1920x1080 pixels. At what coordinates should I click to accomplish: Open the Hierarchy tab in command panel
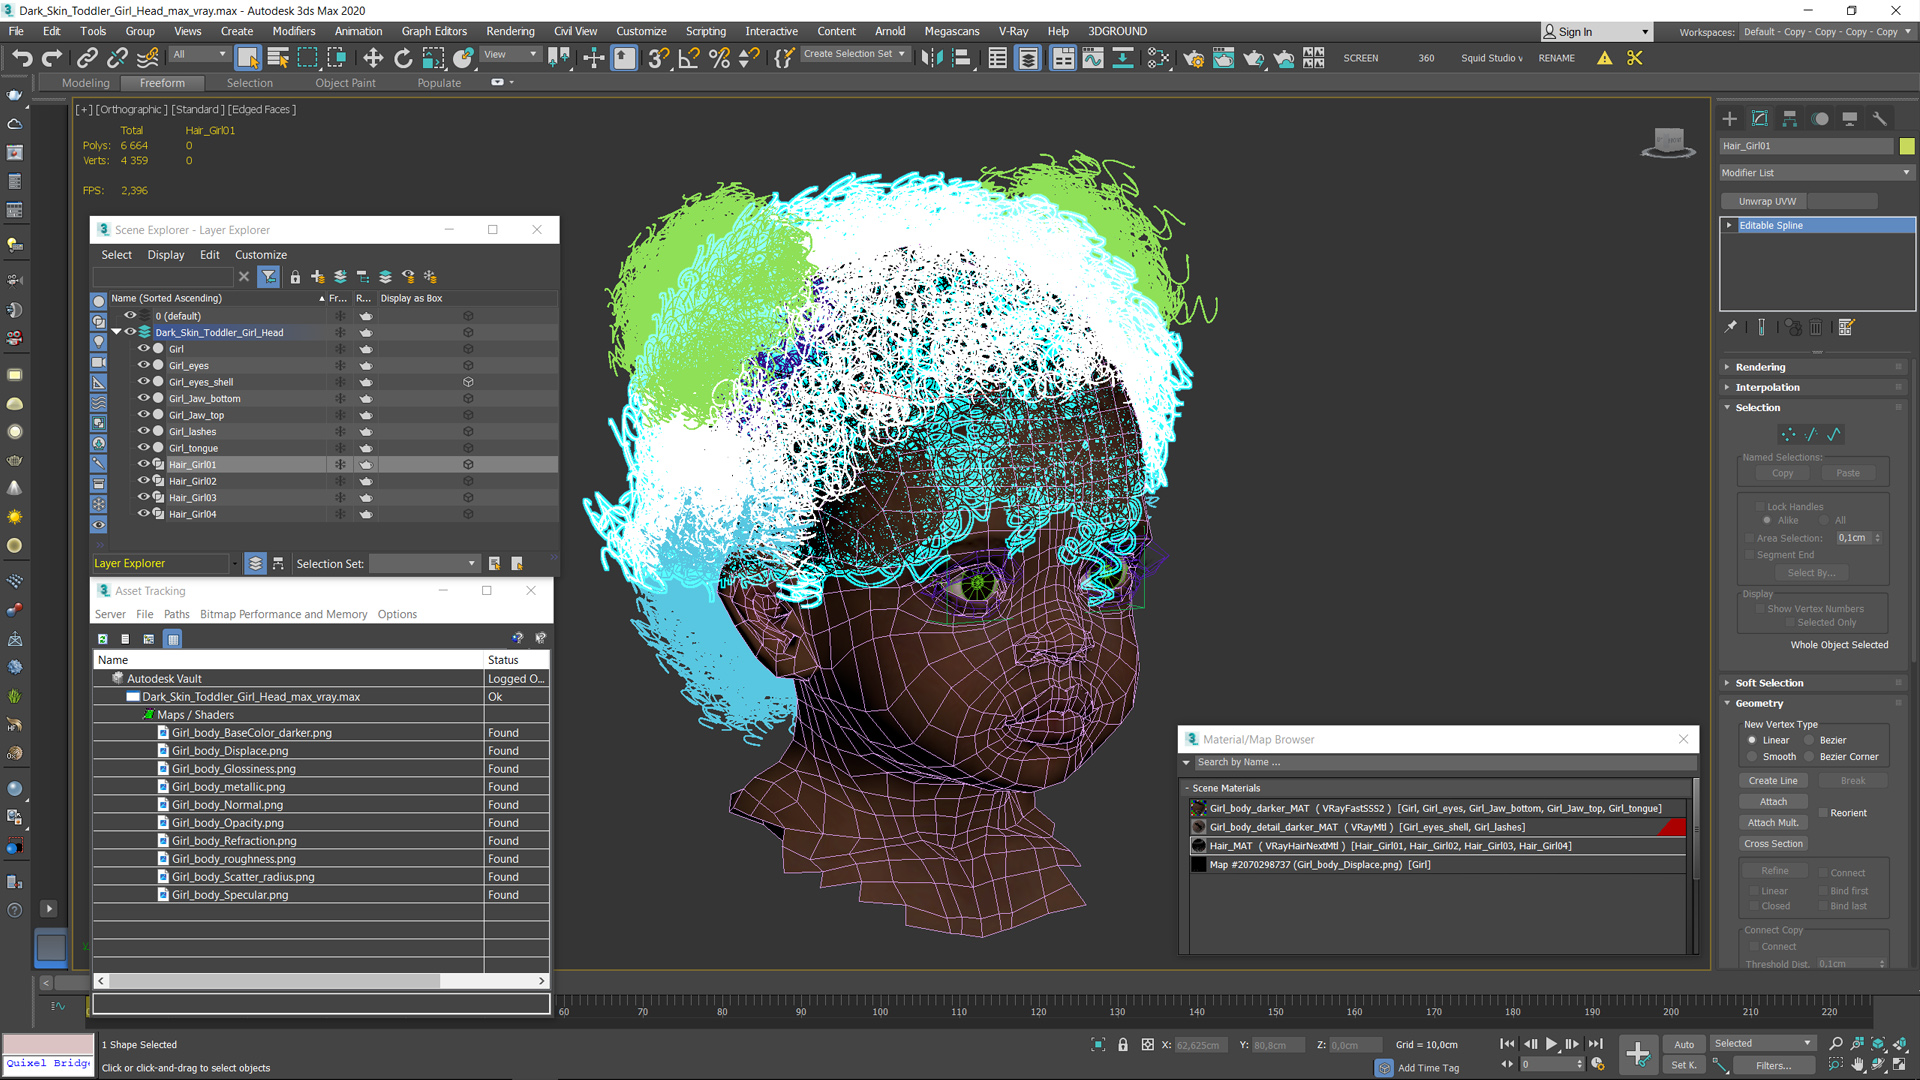tap(1790, 119)
